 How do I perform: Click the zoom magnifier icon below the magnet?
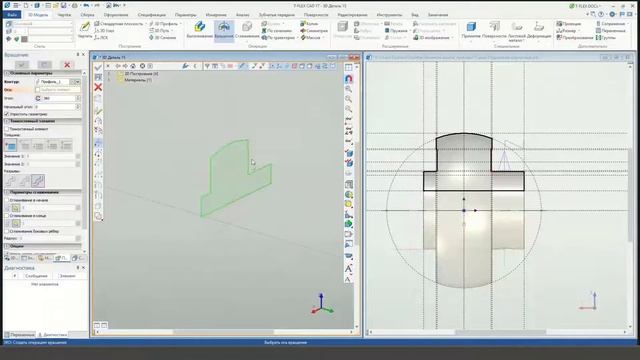[x=349, y=89]
